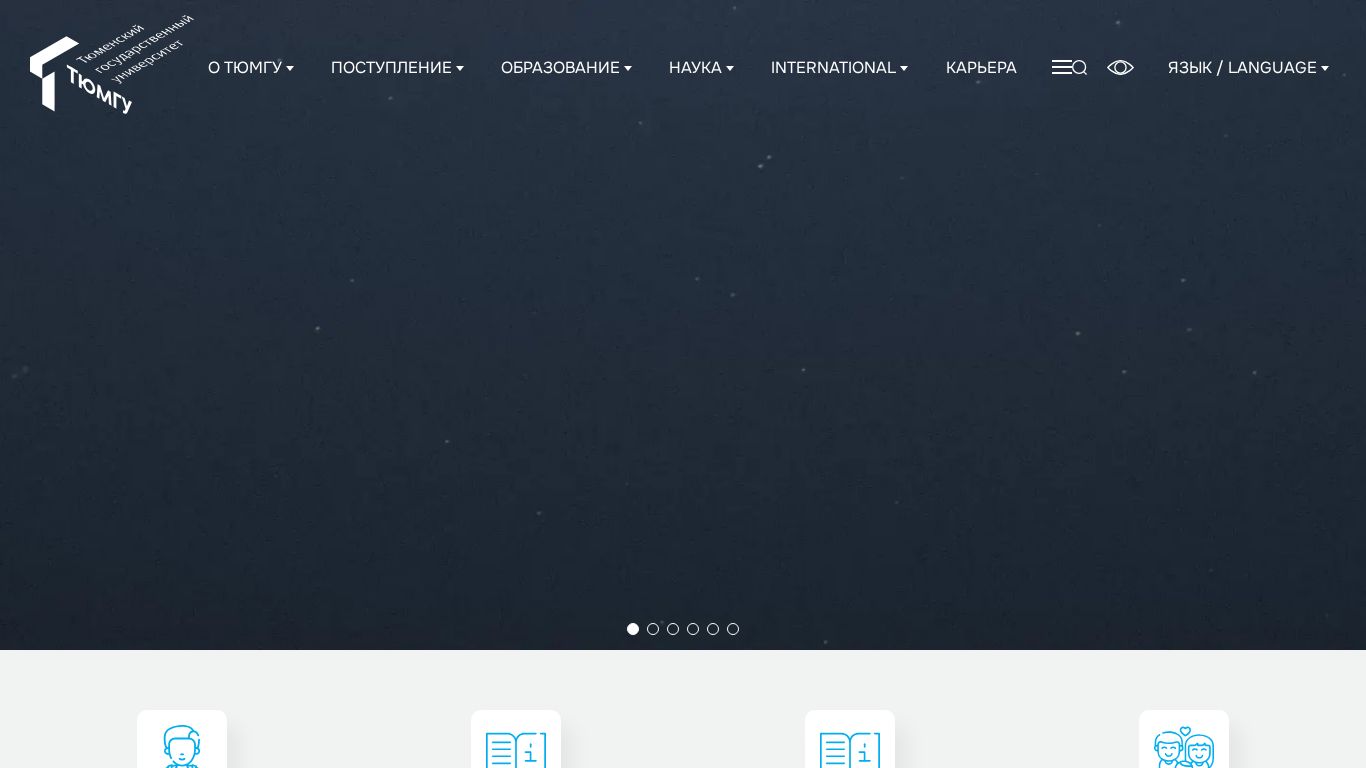Open the second open-book info icon card
The image size is (1366, 768).
516,740
